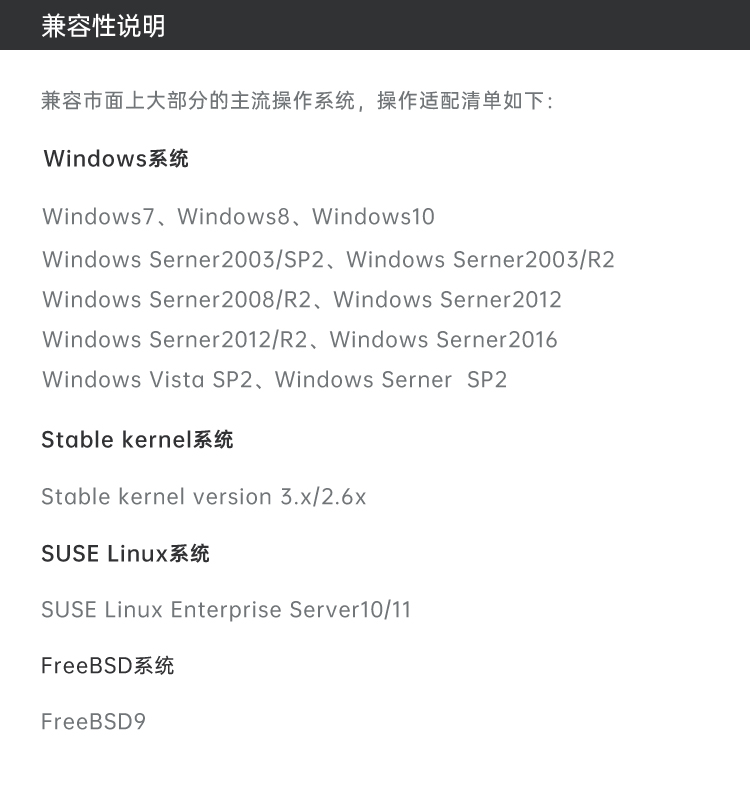Screen dimensions: 750x791
Task: Click the FreeBSD9 text line
Action: tap(94, 721)
